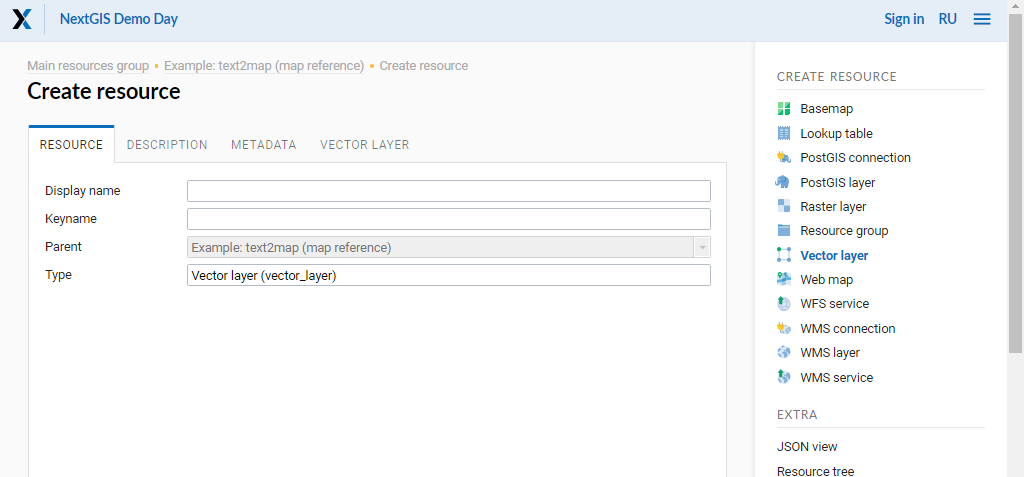Select PostGIS connection resource type
Screen dimensions: 1024x477
coord(856,157)
